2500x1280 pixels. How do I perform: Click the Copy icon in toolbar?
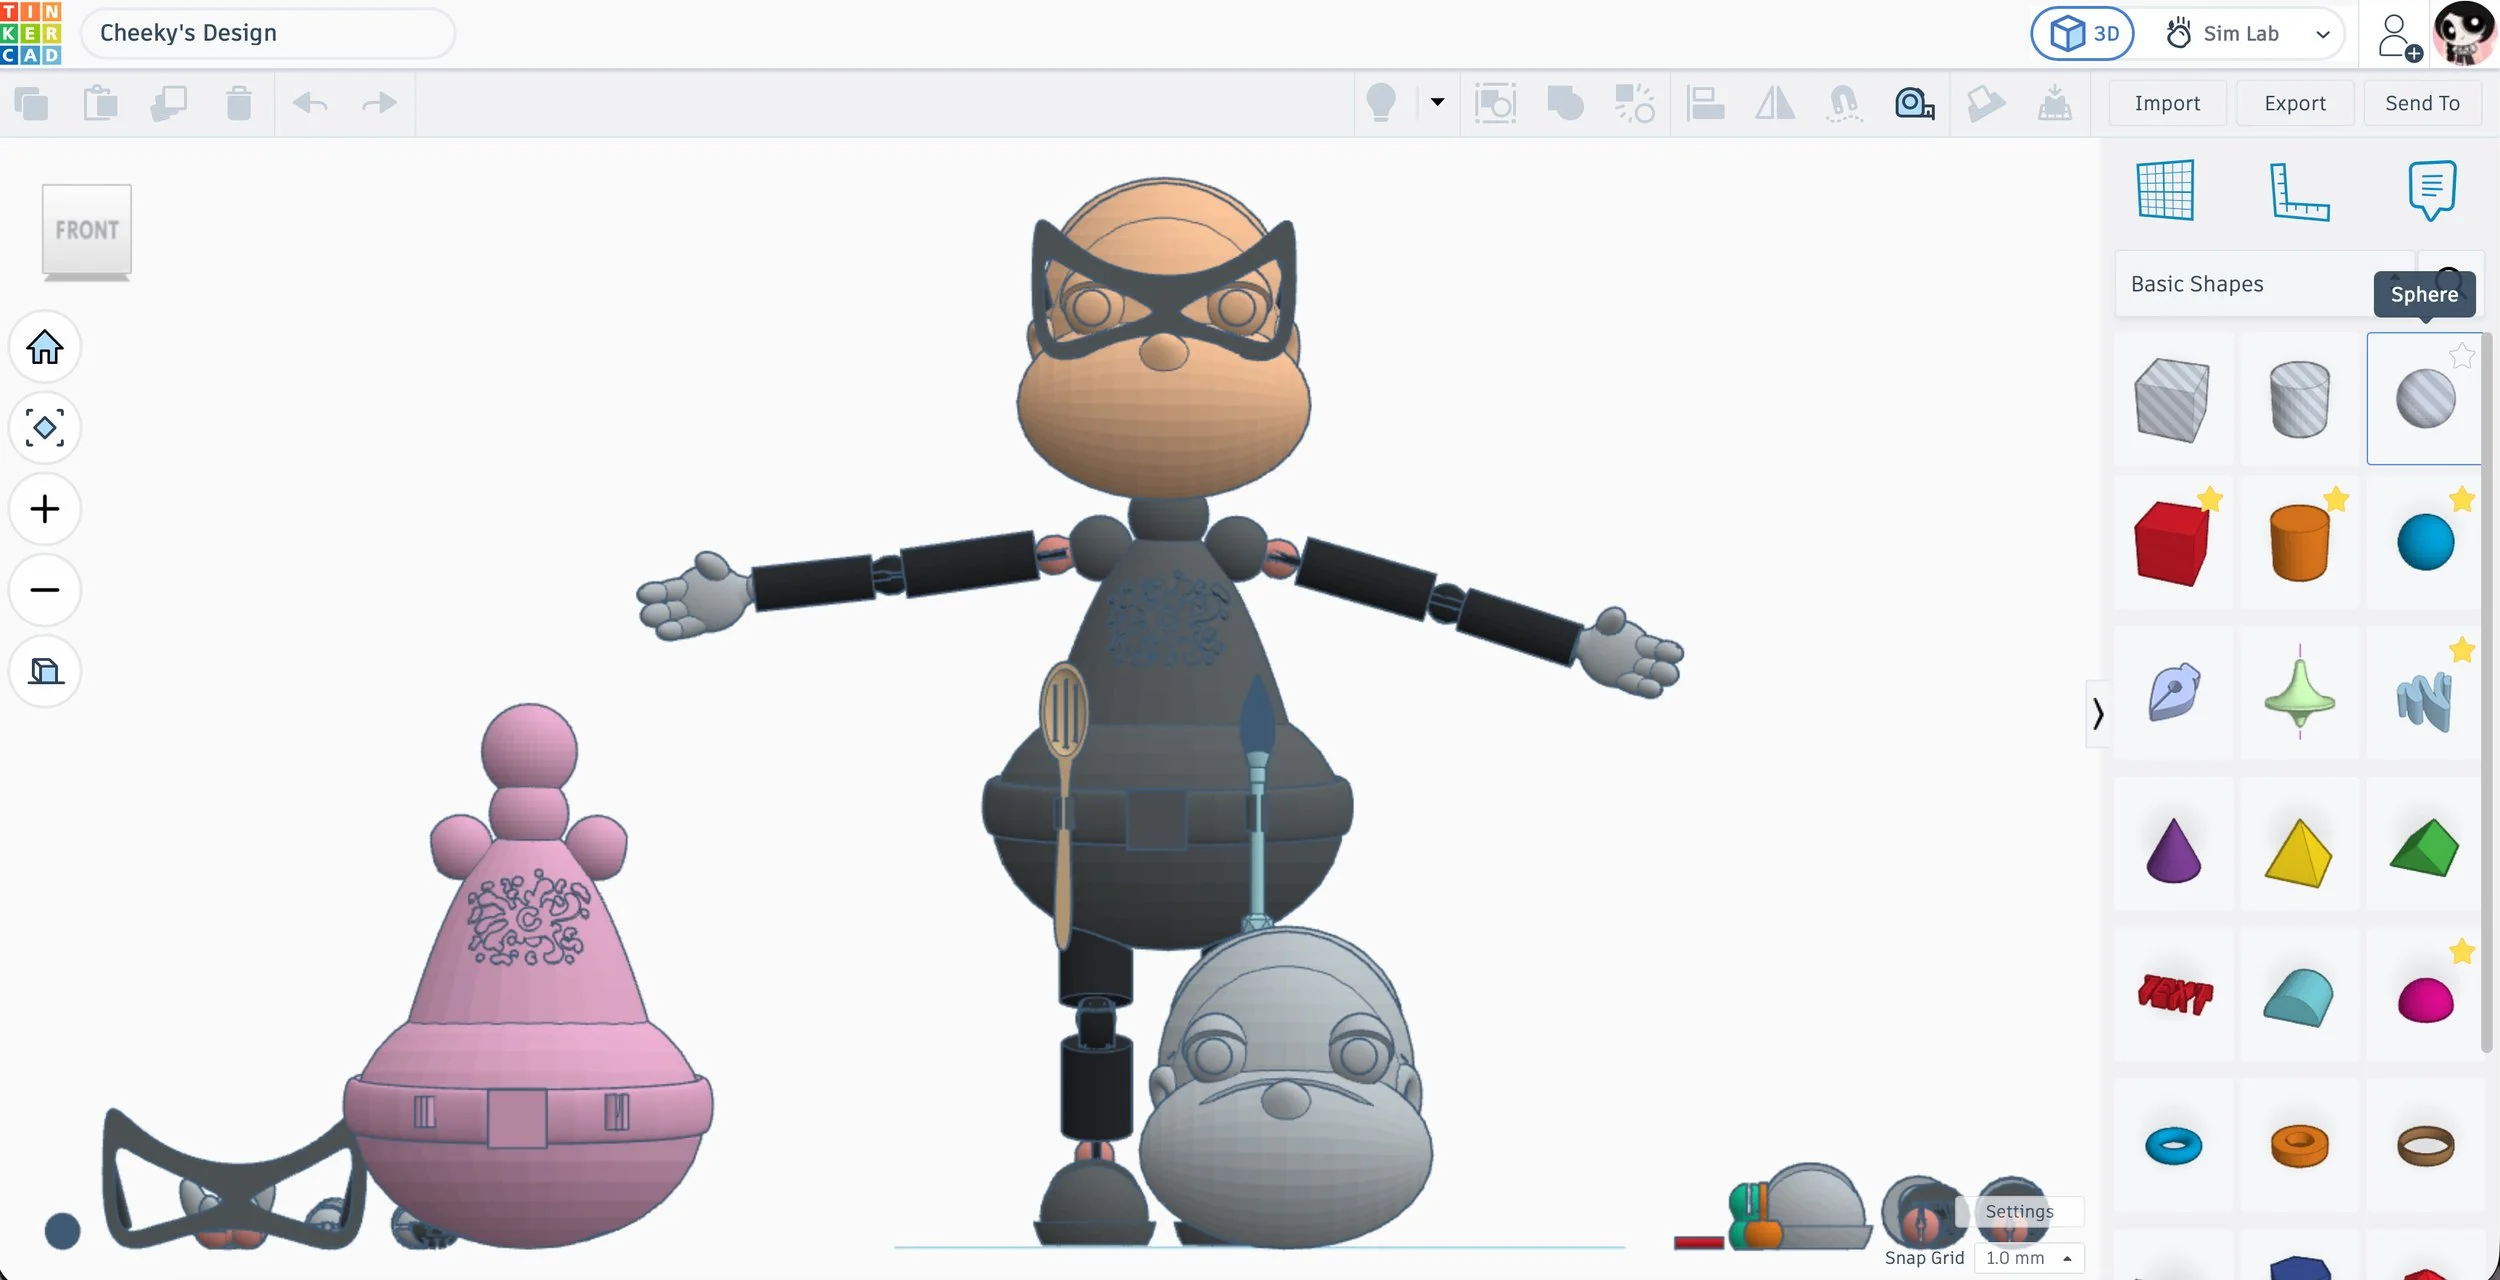pyautogui.click(x=32, y=103)
